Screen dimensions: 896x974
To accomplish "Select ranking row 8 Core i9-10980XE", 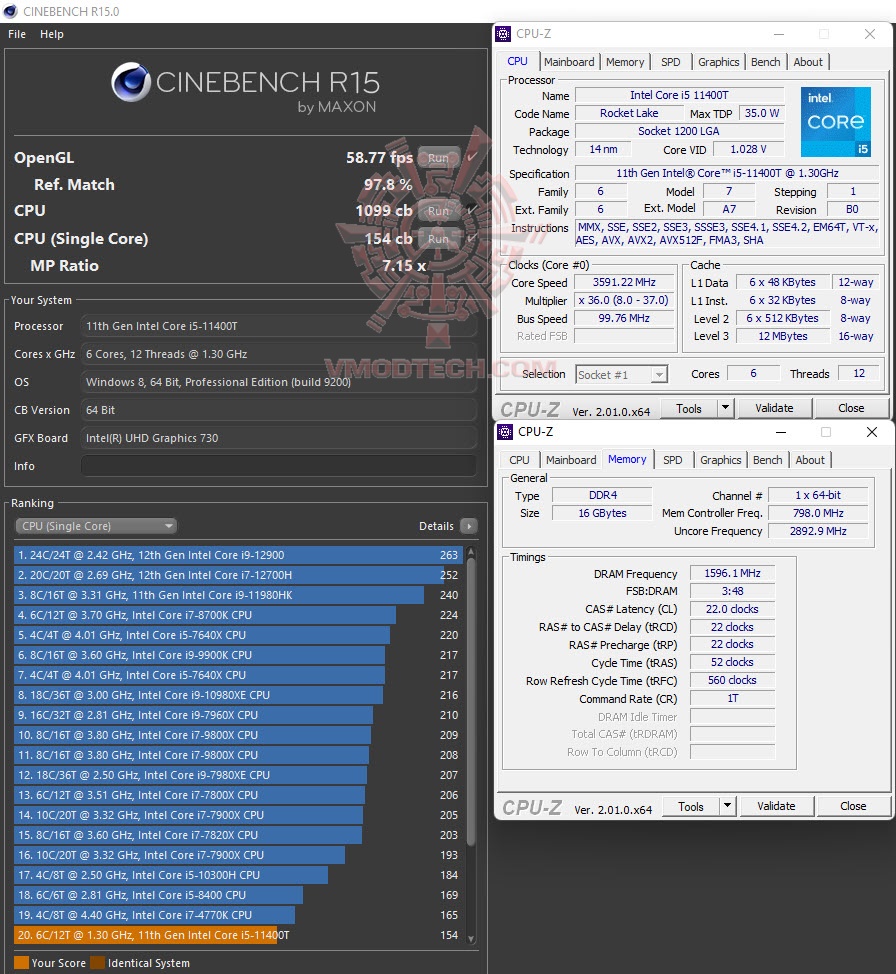I will (237, 695).
